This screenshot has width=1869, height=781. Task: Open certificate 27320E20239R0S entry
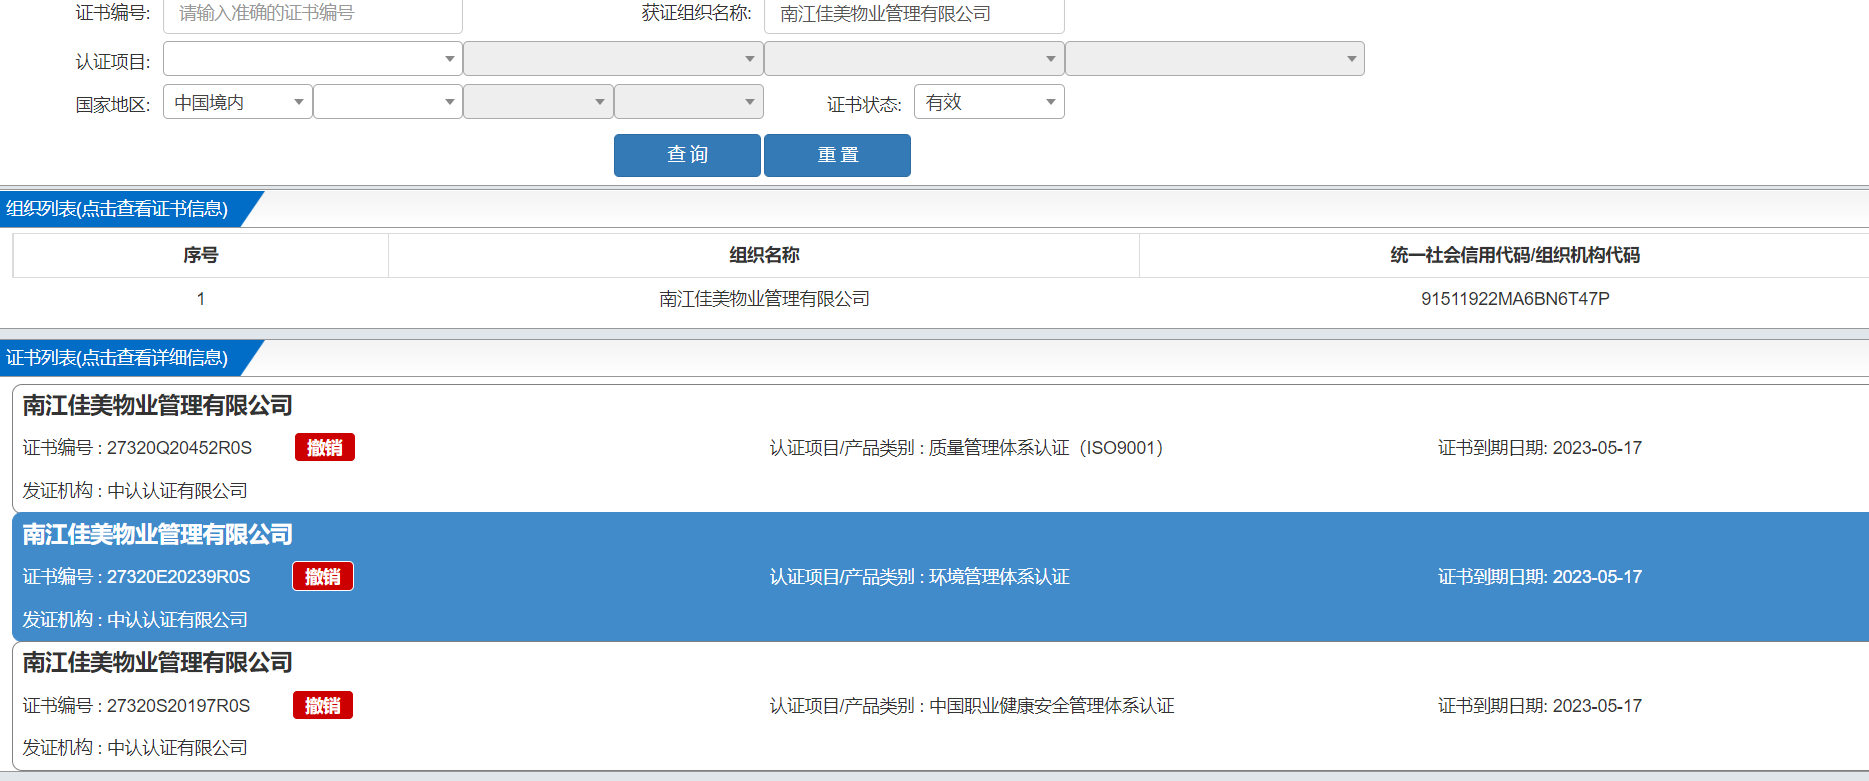[x=940, y=577]
